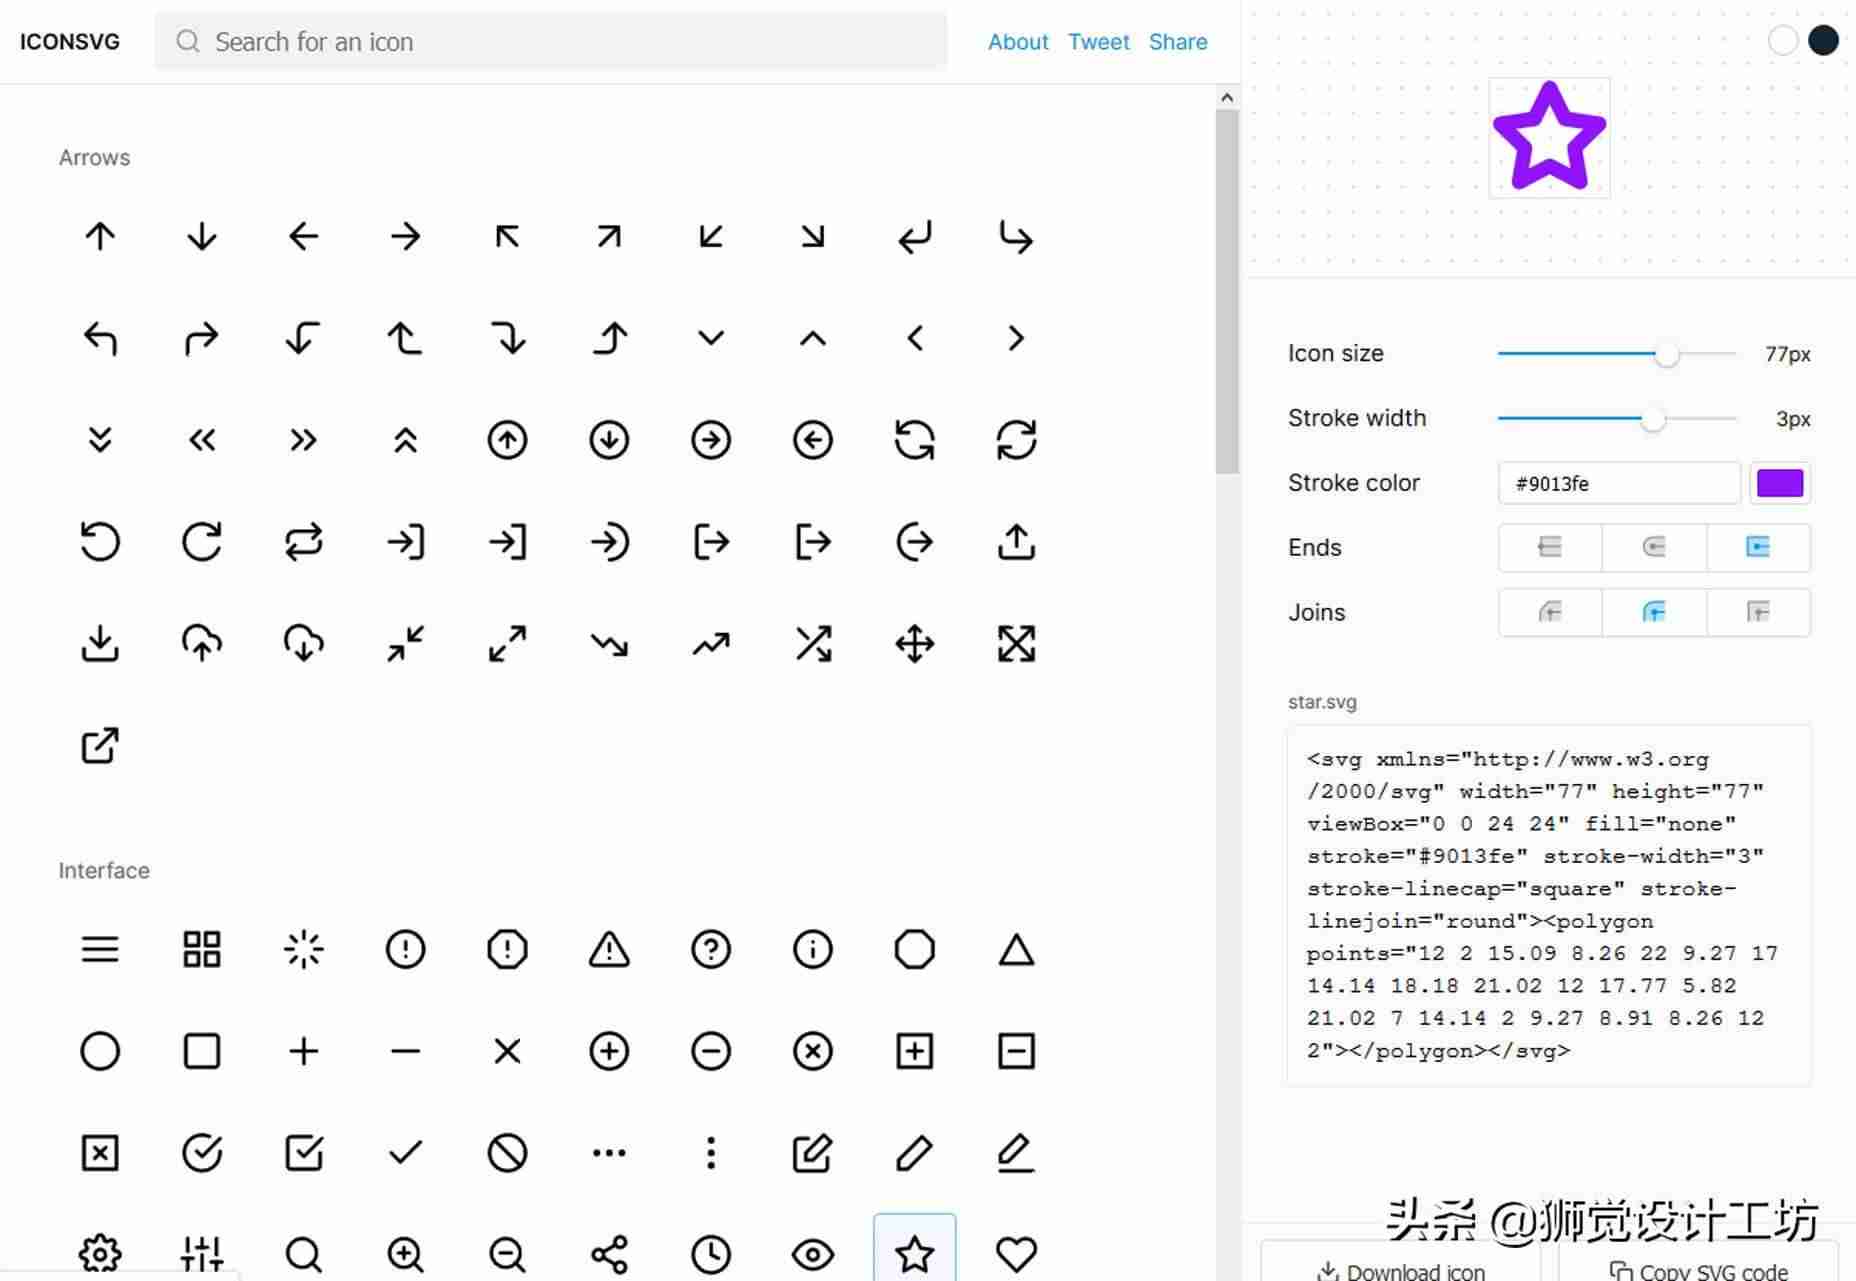
Task: Focus the Search for an icon field
Action: (551, 42)
